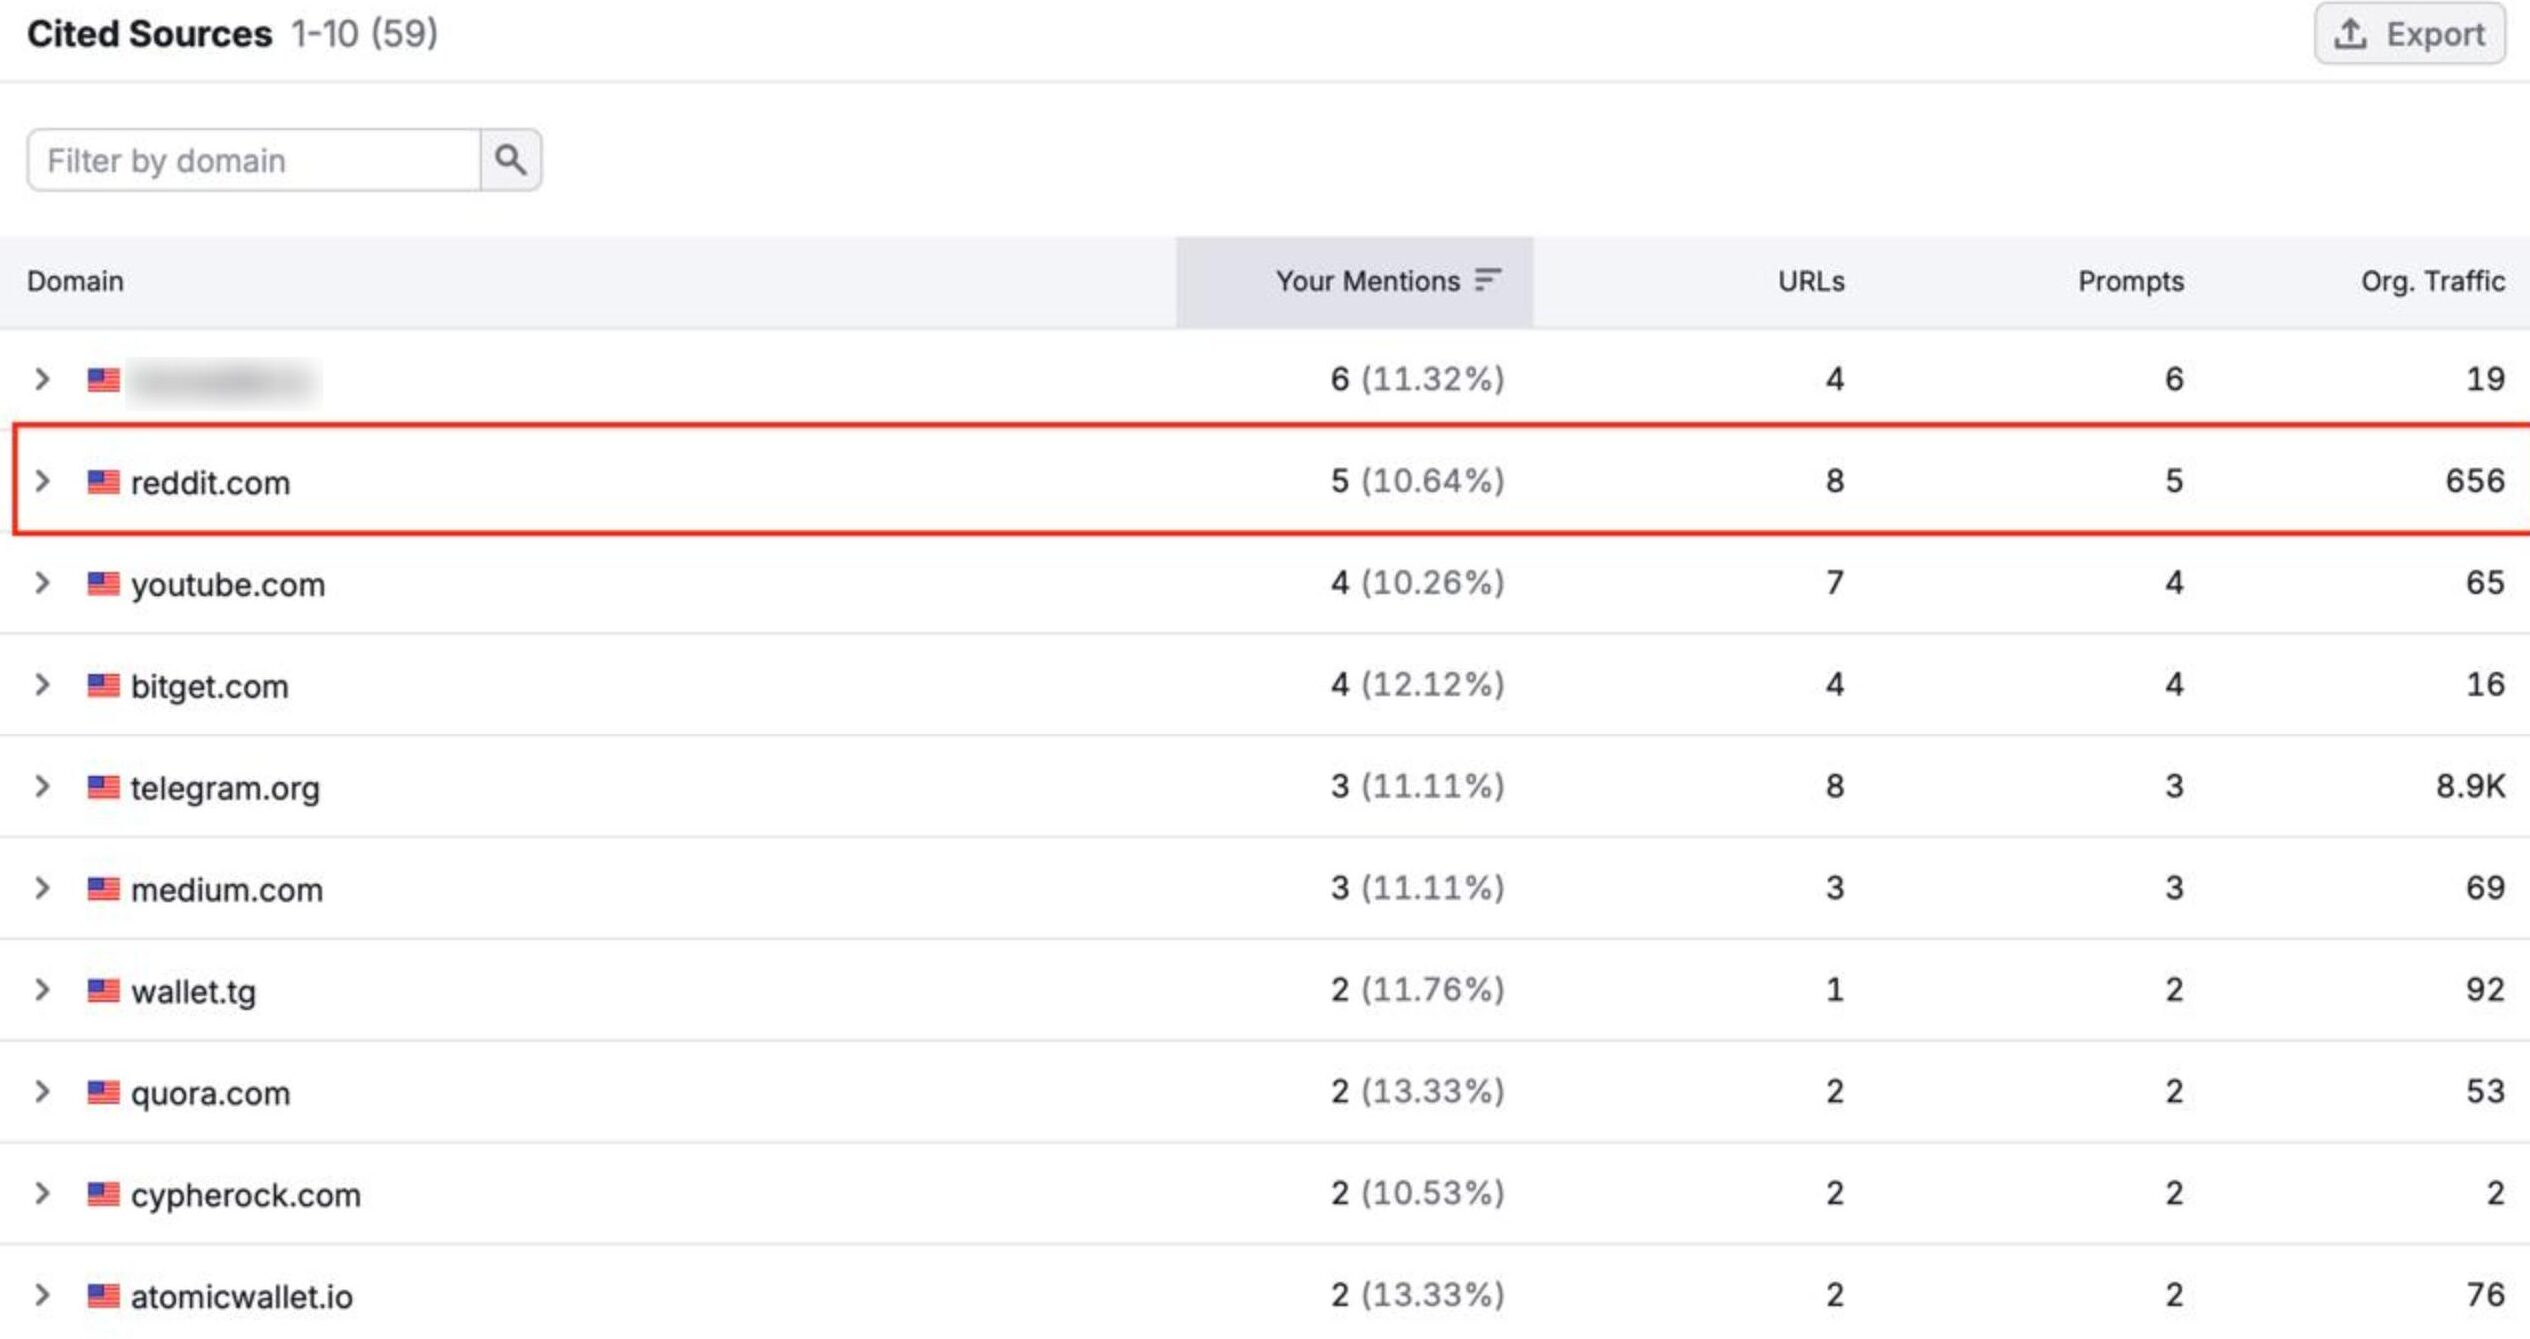Click the 8.9K org traffic value
The width and height of the screenshot is (2530, 1339).
tap(2470, 787)
